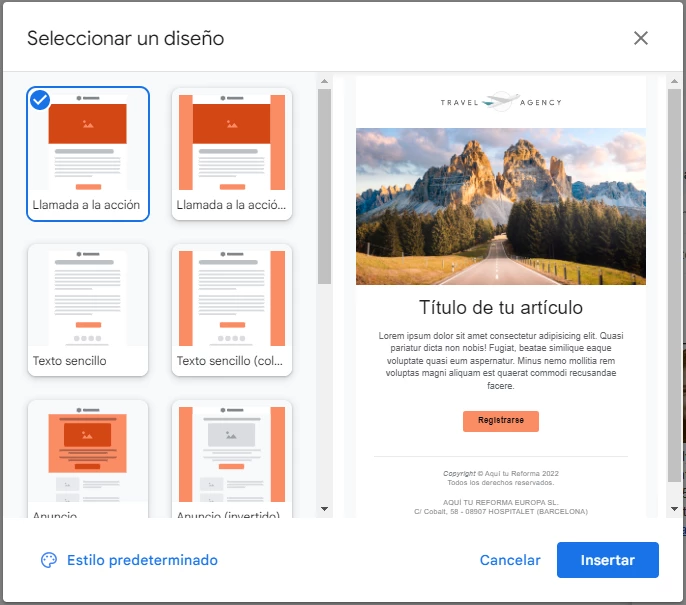Screen dimensions: 686x605
Task: Click the Travel Agency logo in preview
Action: point(501,102)
